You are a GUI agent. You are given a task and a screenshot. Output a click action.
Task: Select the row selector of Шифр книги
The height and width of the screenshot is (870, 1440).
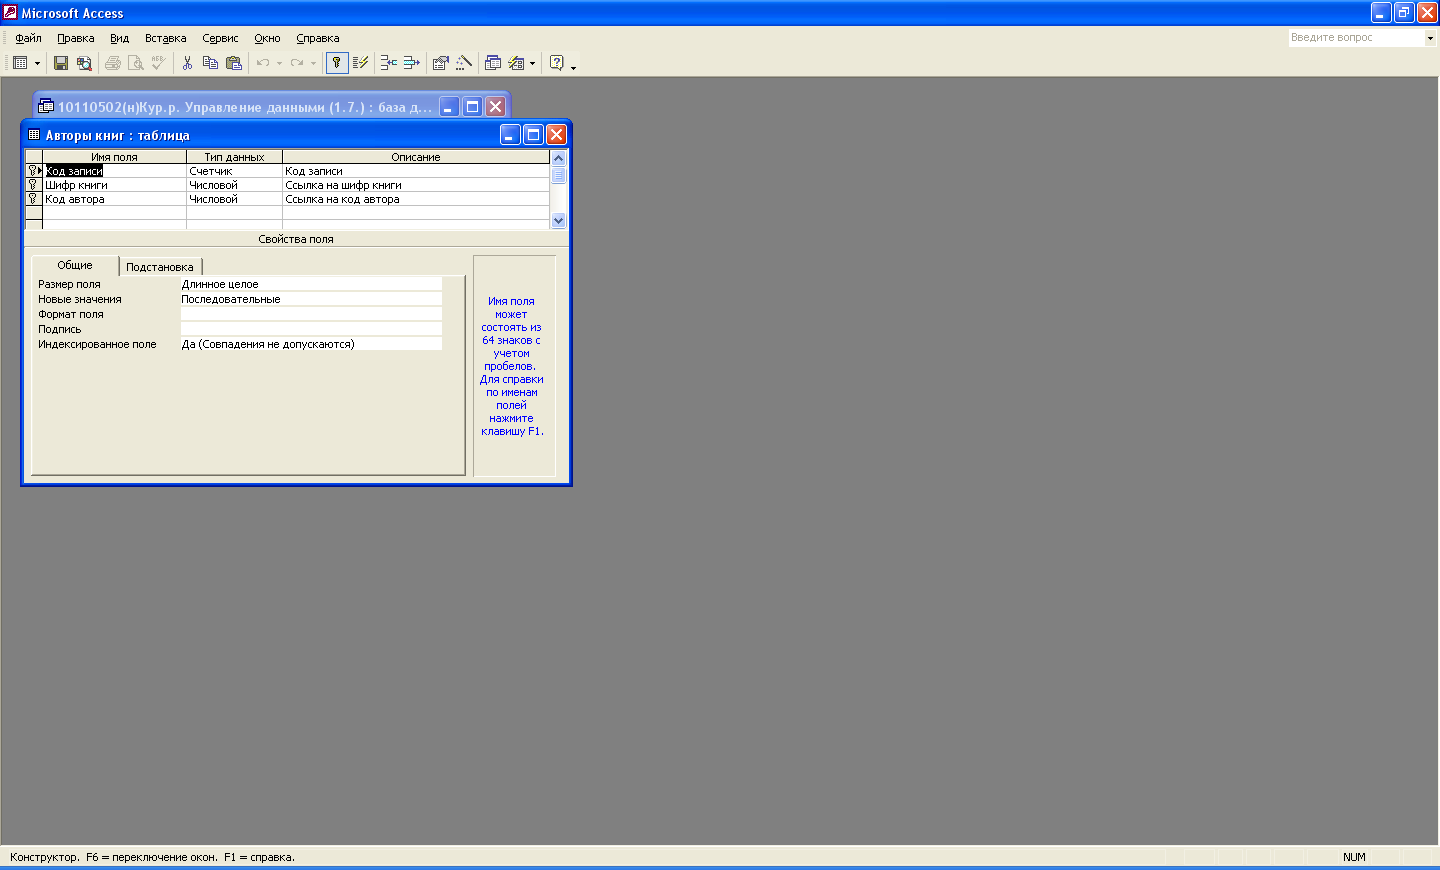[33, 185]
